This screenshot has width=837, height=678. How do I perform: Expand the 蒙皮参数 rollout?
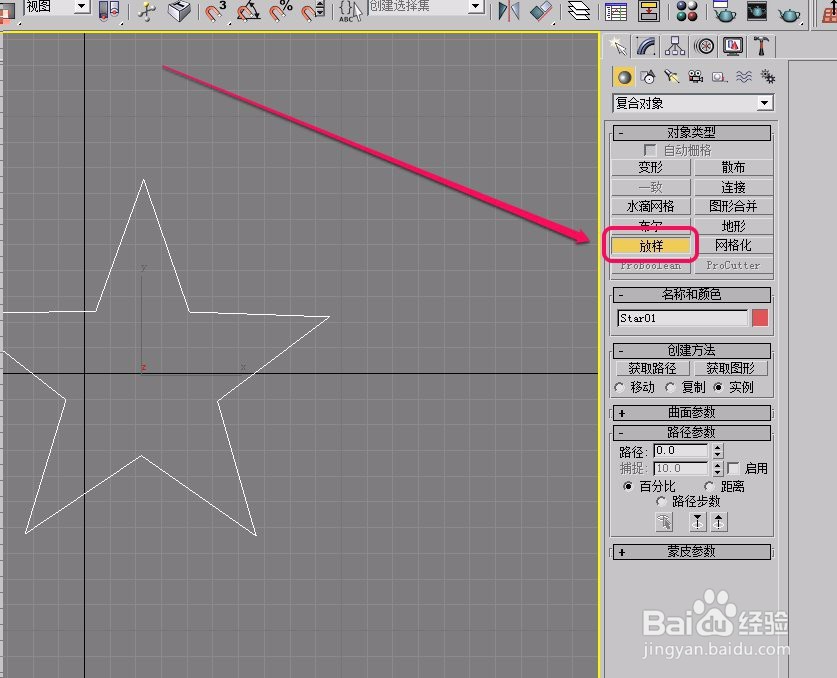coord(691,551)
